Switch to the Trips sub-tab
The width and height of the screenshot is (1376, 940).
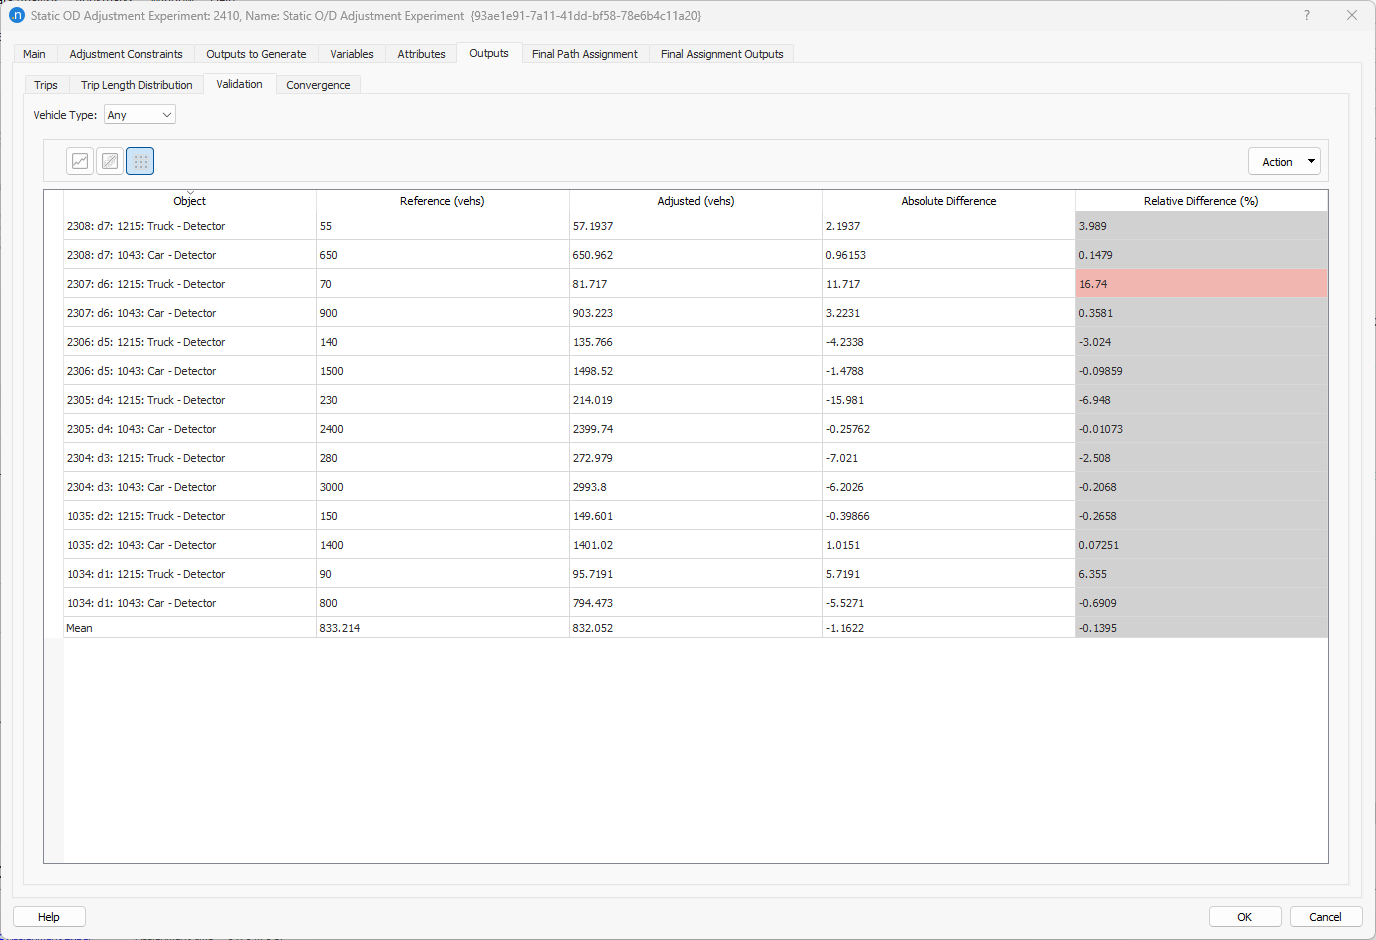tap(46, 85)
